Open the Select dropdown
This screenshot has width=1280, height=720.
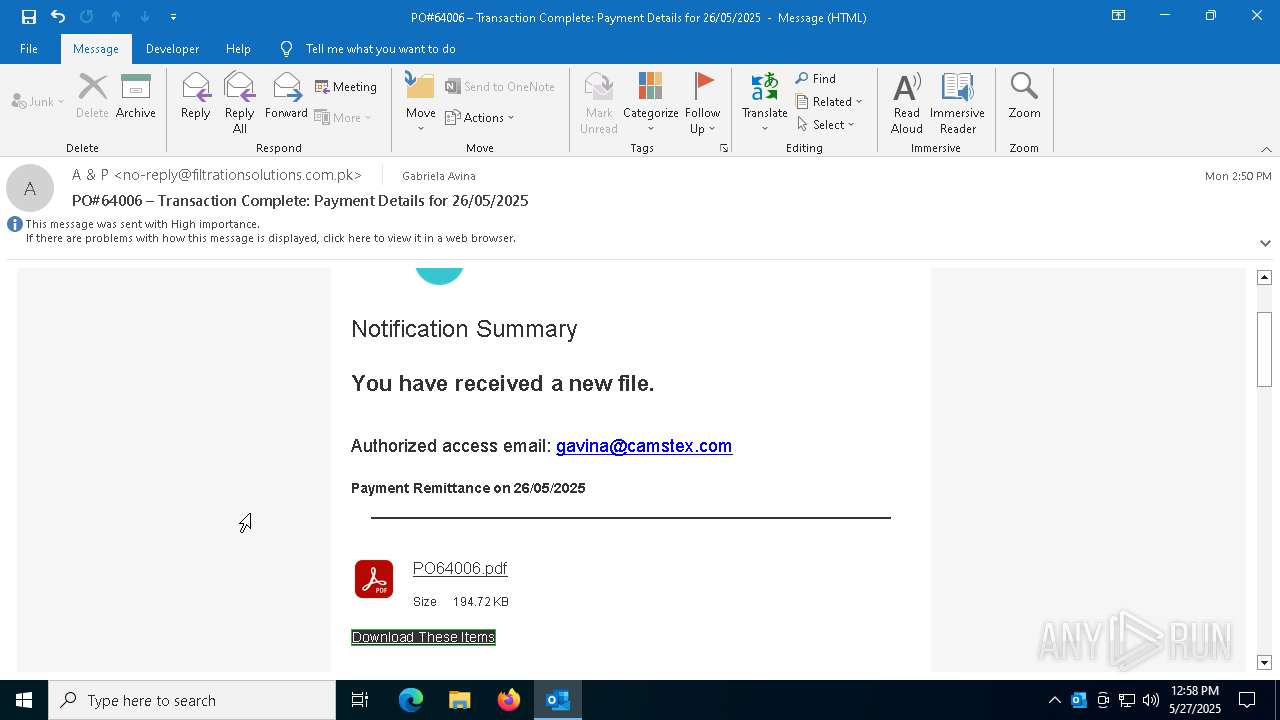[x=826, y=125]
